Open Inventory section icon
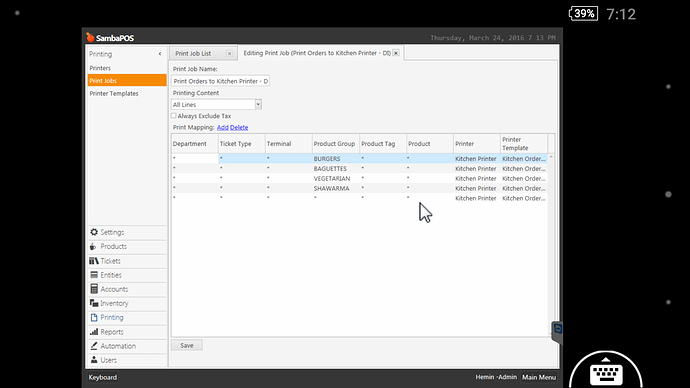This screenshot has height=388, width=690. [94, 303]
